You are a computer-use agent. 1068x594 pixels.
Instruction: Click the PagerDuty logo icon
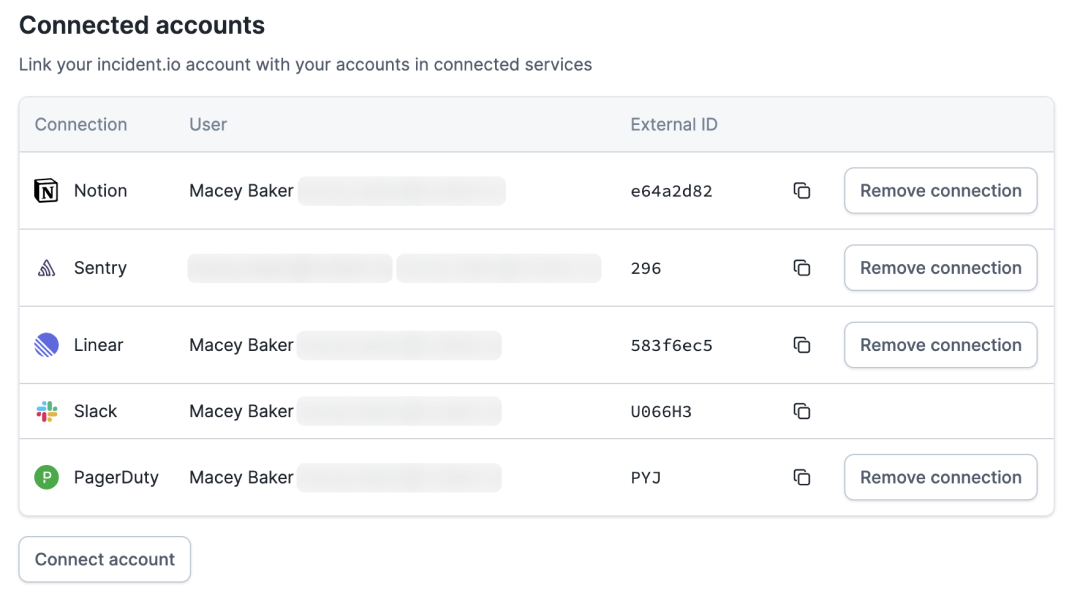coord(47,478)
